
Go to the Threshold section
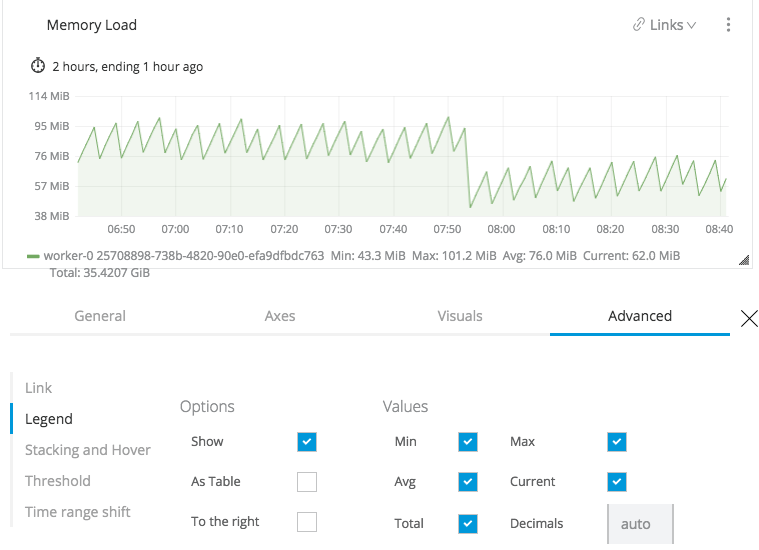pyautogui.click(x=58, y=481)
